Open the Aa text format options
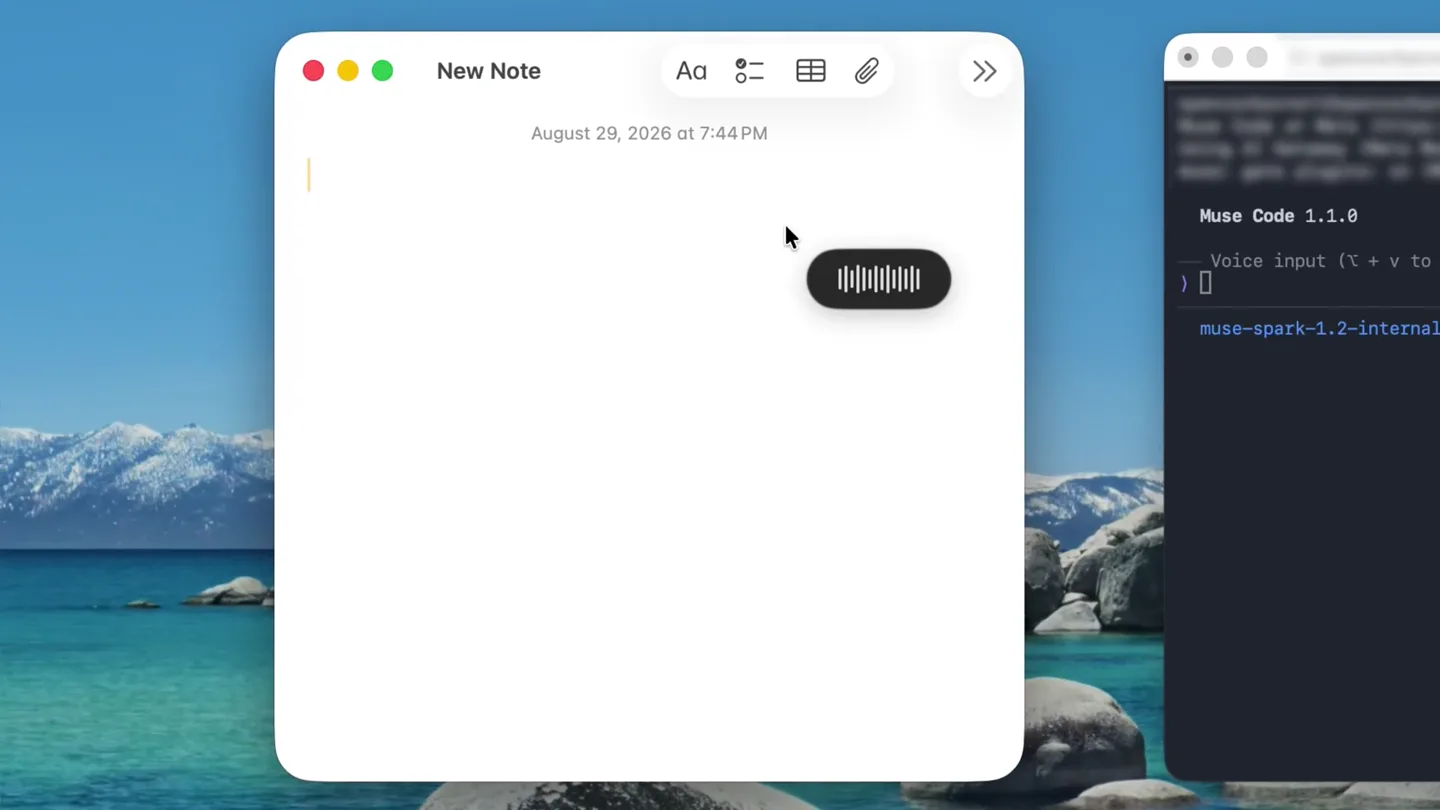The height and width of the screenshot is (810, 1440). click(691, 71)
